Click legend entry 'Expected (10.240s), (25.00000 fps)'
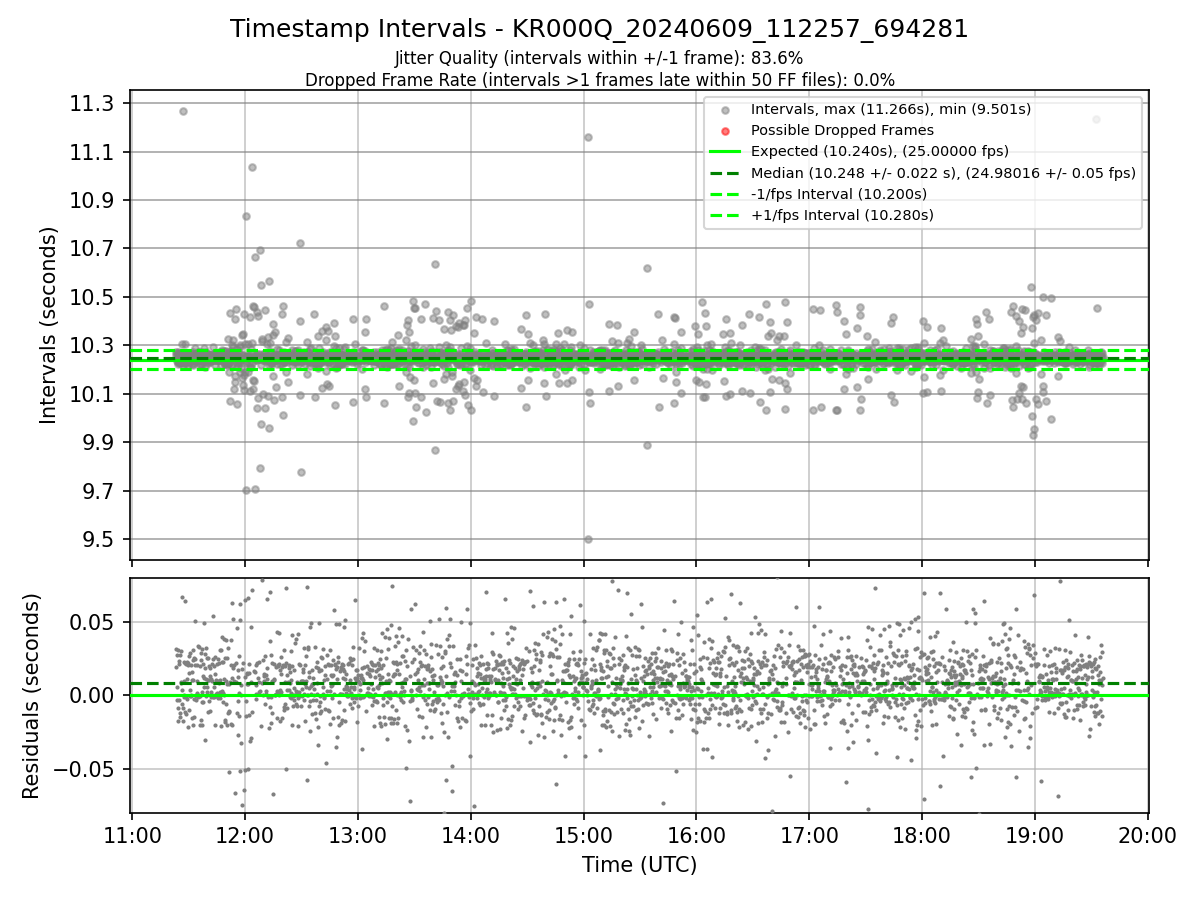The width and height of the screenshot is (1200, 900). click(880, 151)
